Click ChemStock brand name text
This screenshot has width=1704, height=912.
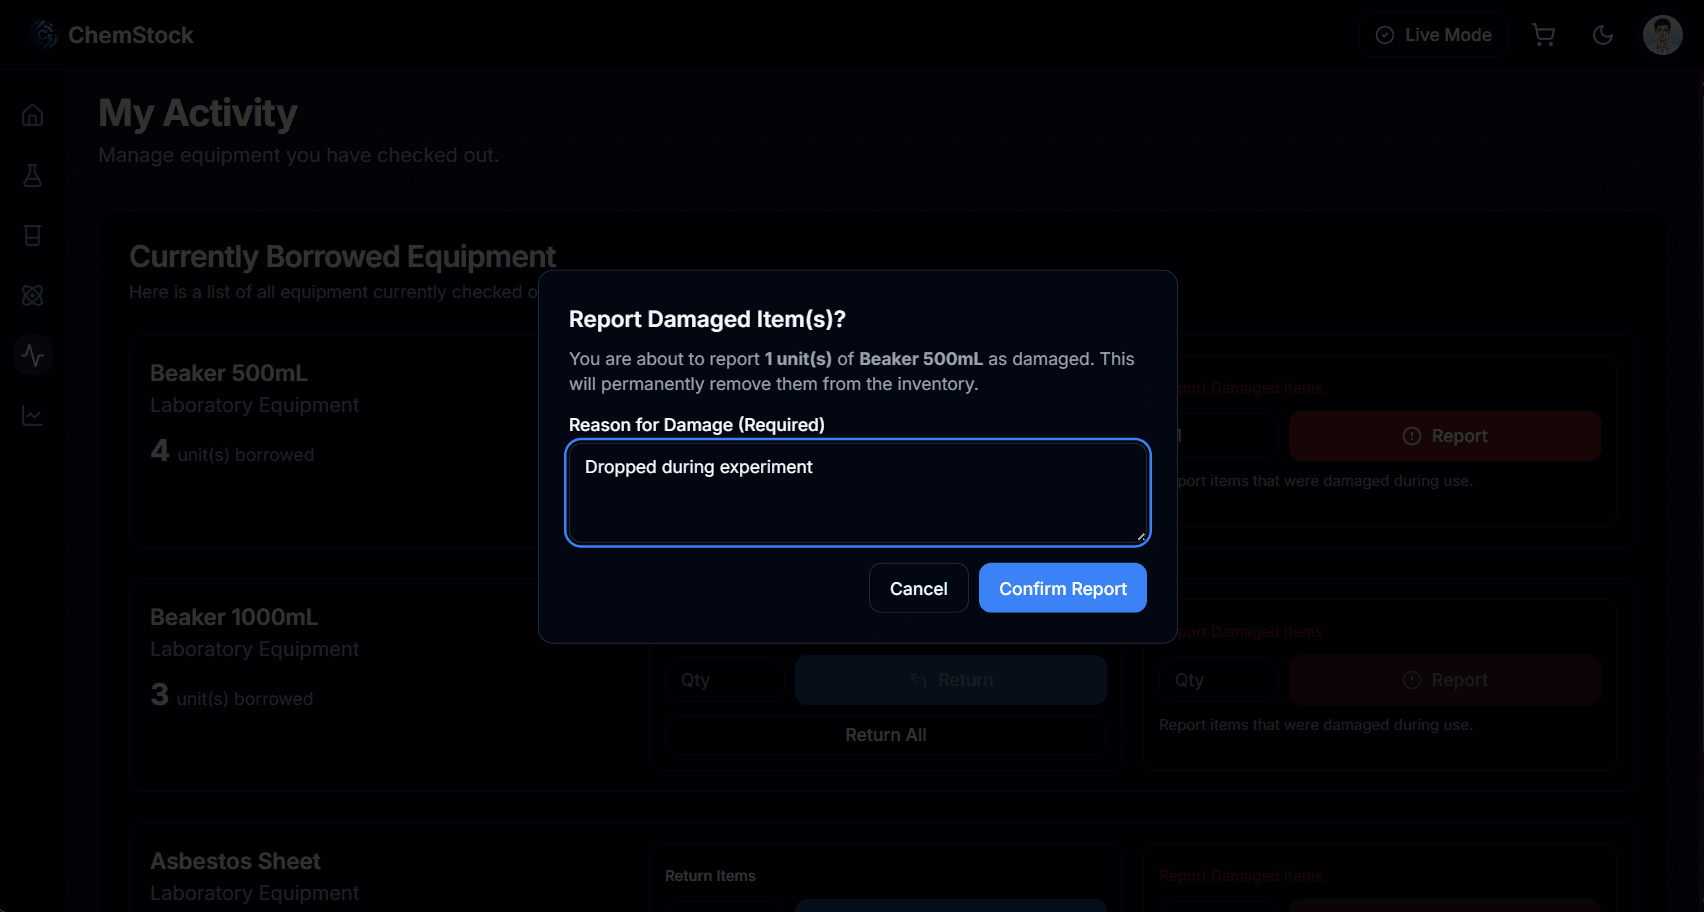click(x=130, y=35)
